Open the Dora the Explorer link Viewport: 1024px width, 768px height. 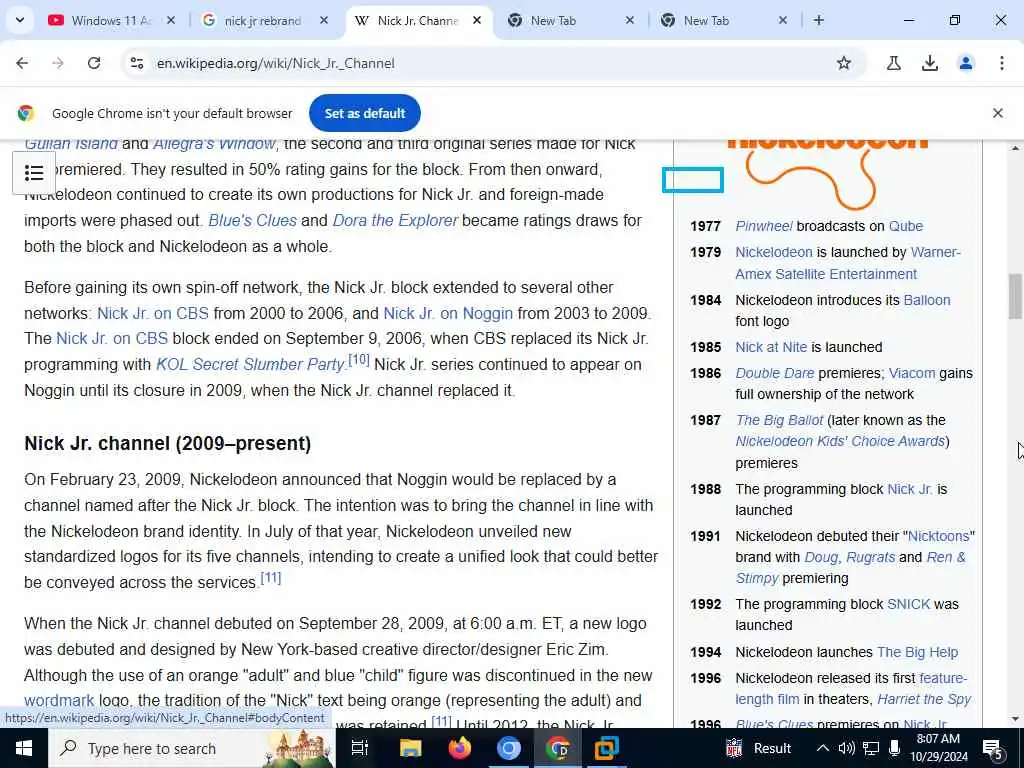pos(395,221)
